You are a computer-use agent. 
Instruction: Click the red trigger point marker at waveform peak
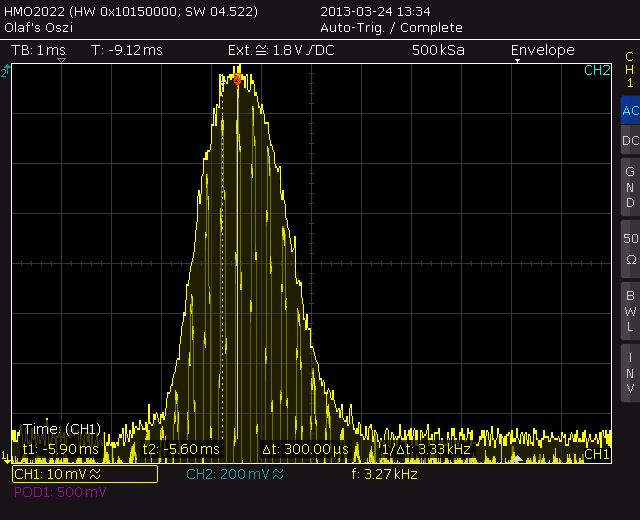(237, 80)
